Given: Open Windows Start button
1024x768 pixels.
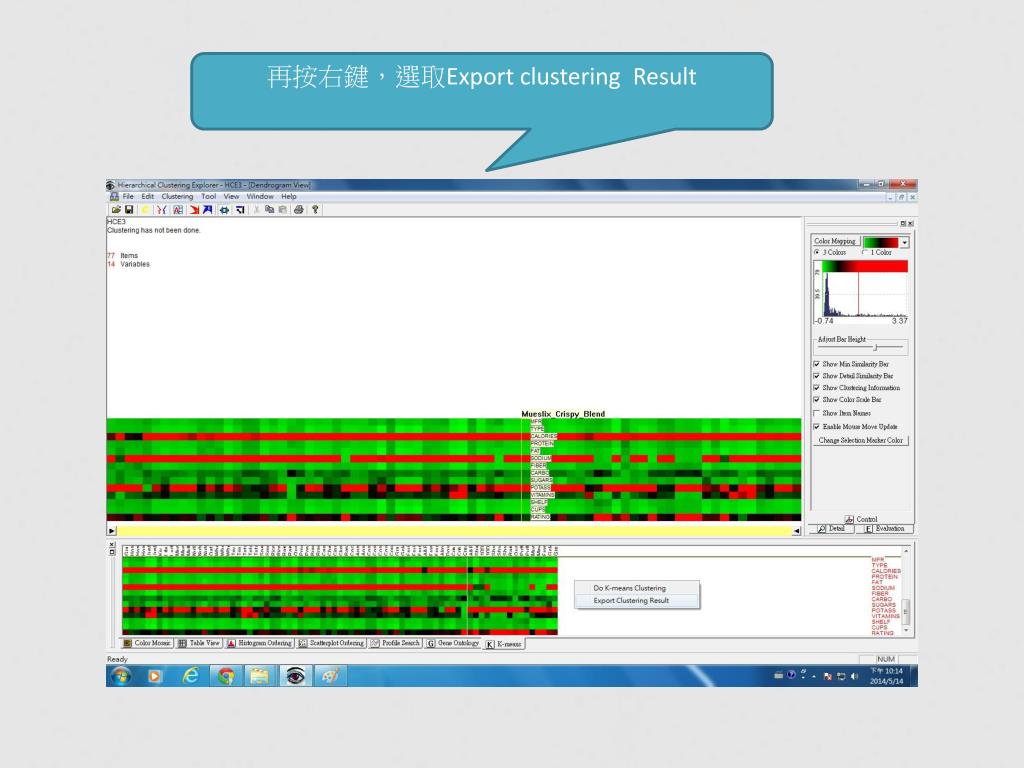Looking at the screenshot, I should [x=121, y=676].
